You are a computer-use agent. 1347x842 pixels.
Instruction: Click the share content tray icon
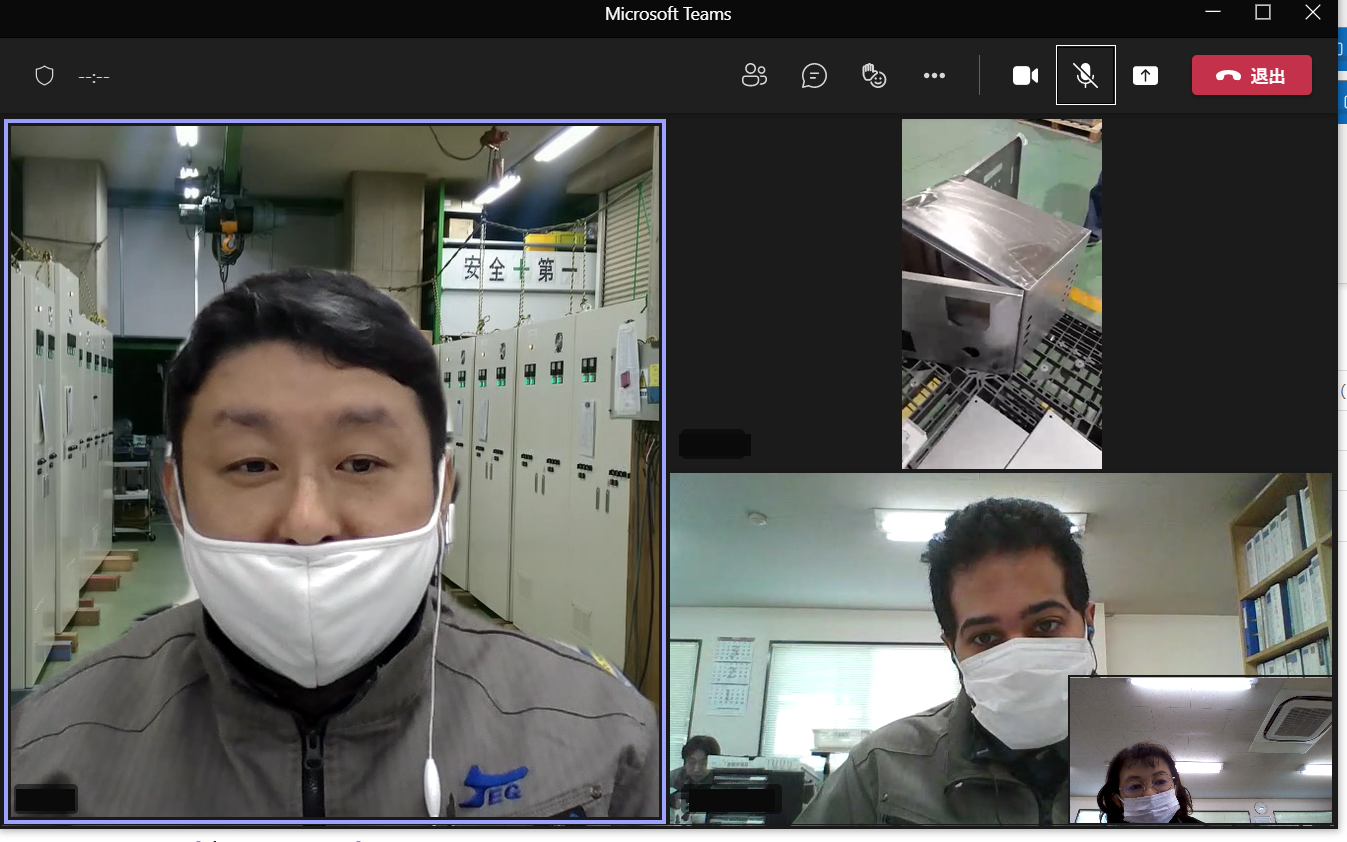click(1145, 76)
